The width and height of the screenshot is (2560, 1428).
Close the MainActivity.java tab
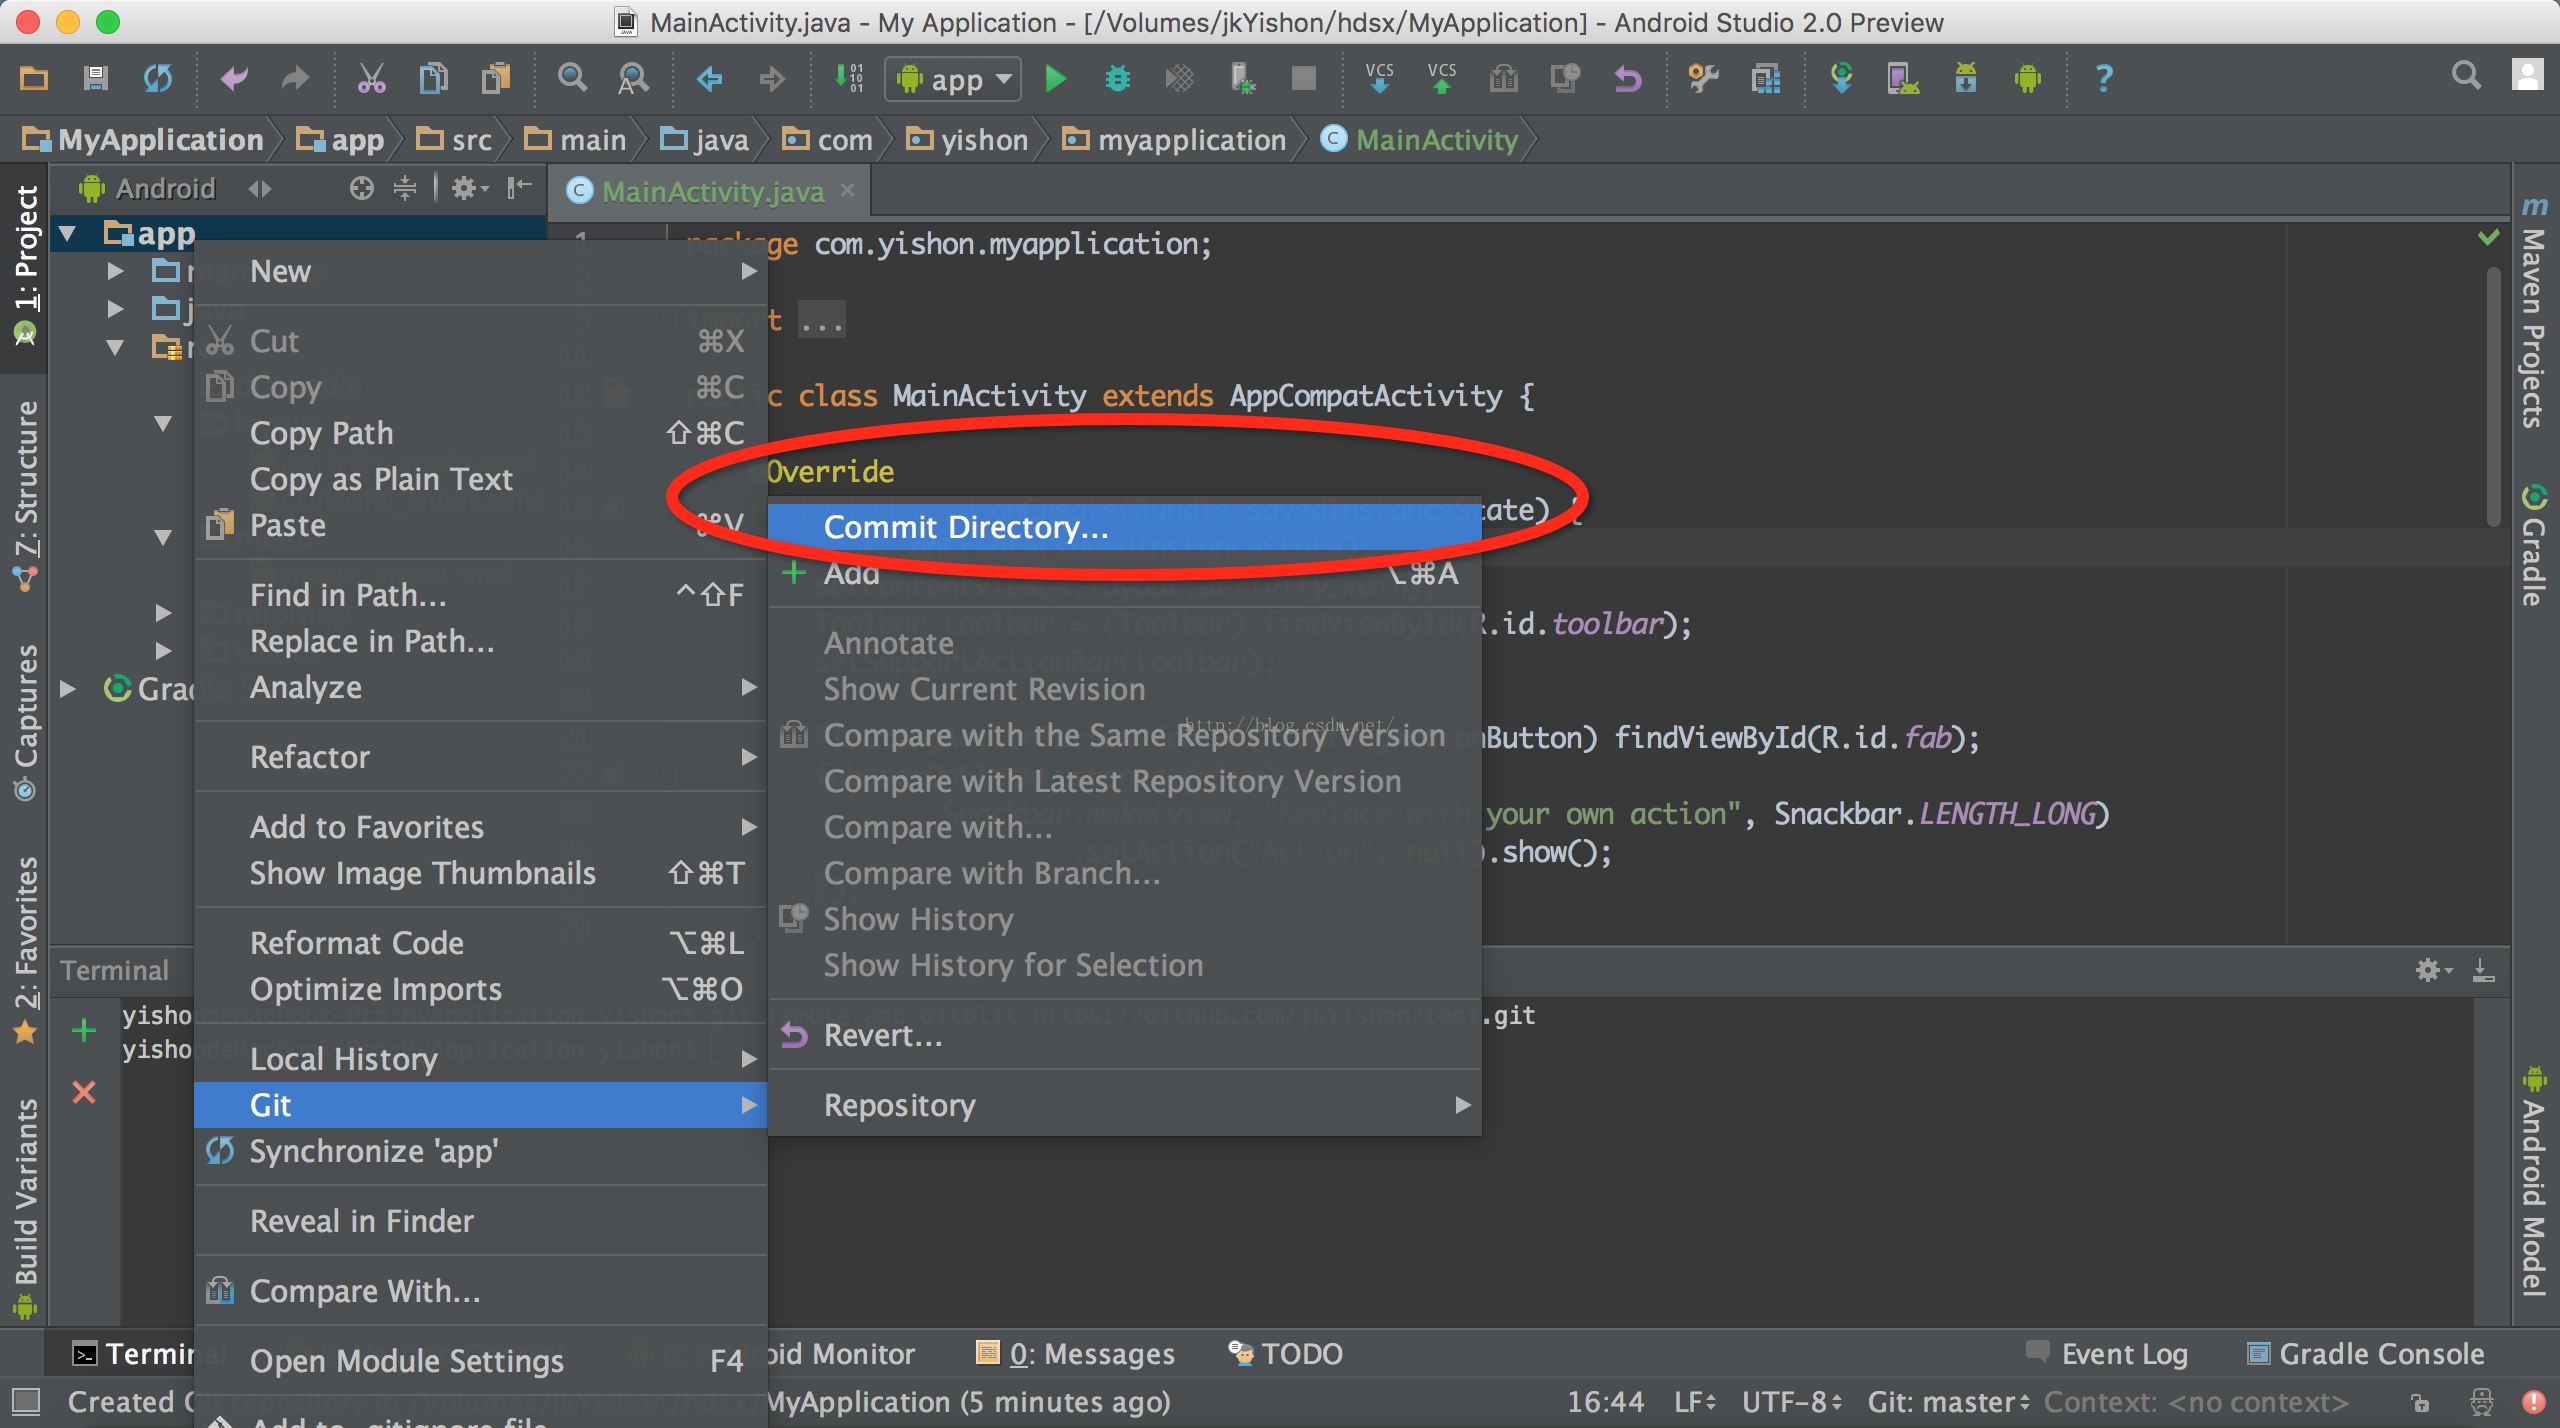tap(848, 189)
